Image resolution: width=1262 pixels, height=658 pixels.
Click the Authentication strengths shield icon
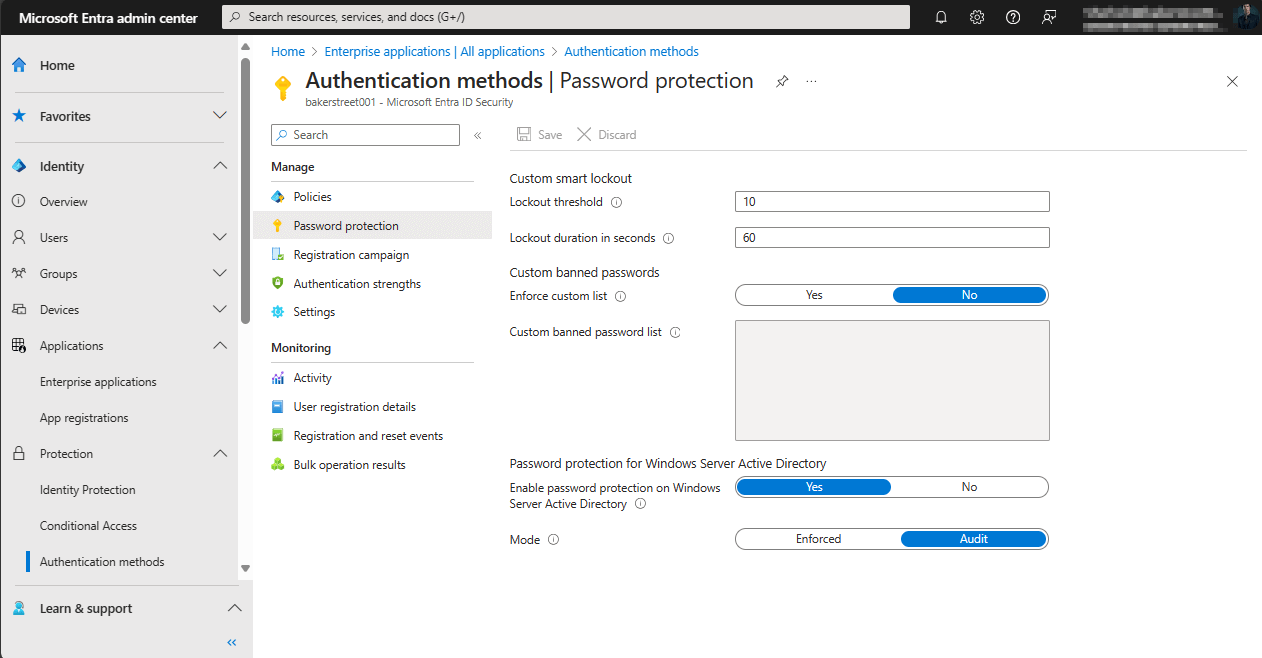277,283
